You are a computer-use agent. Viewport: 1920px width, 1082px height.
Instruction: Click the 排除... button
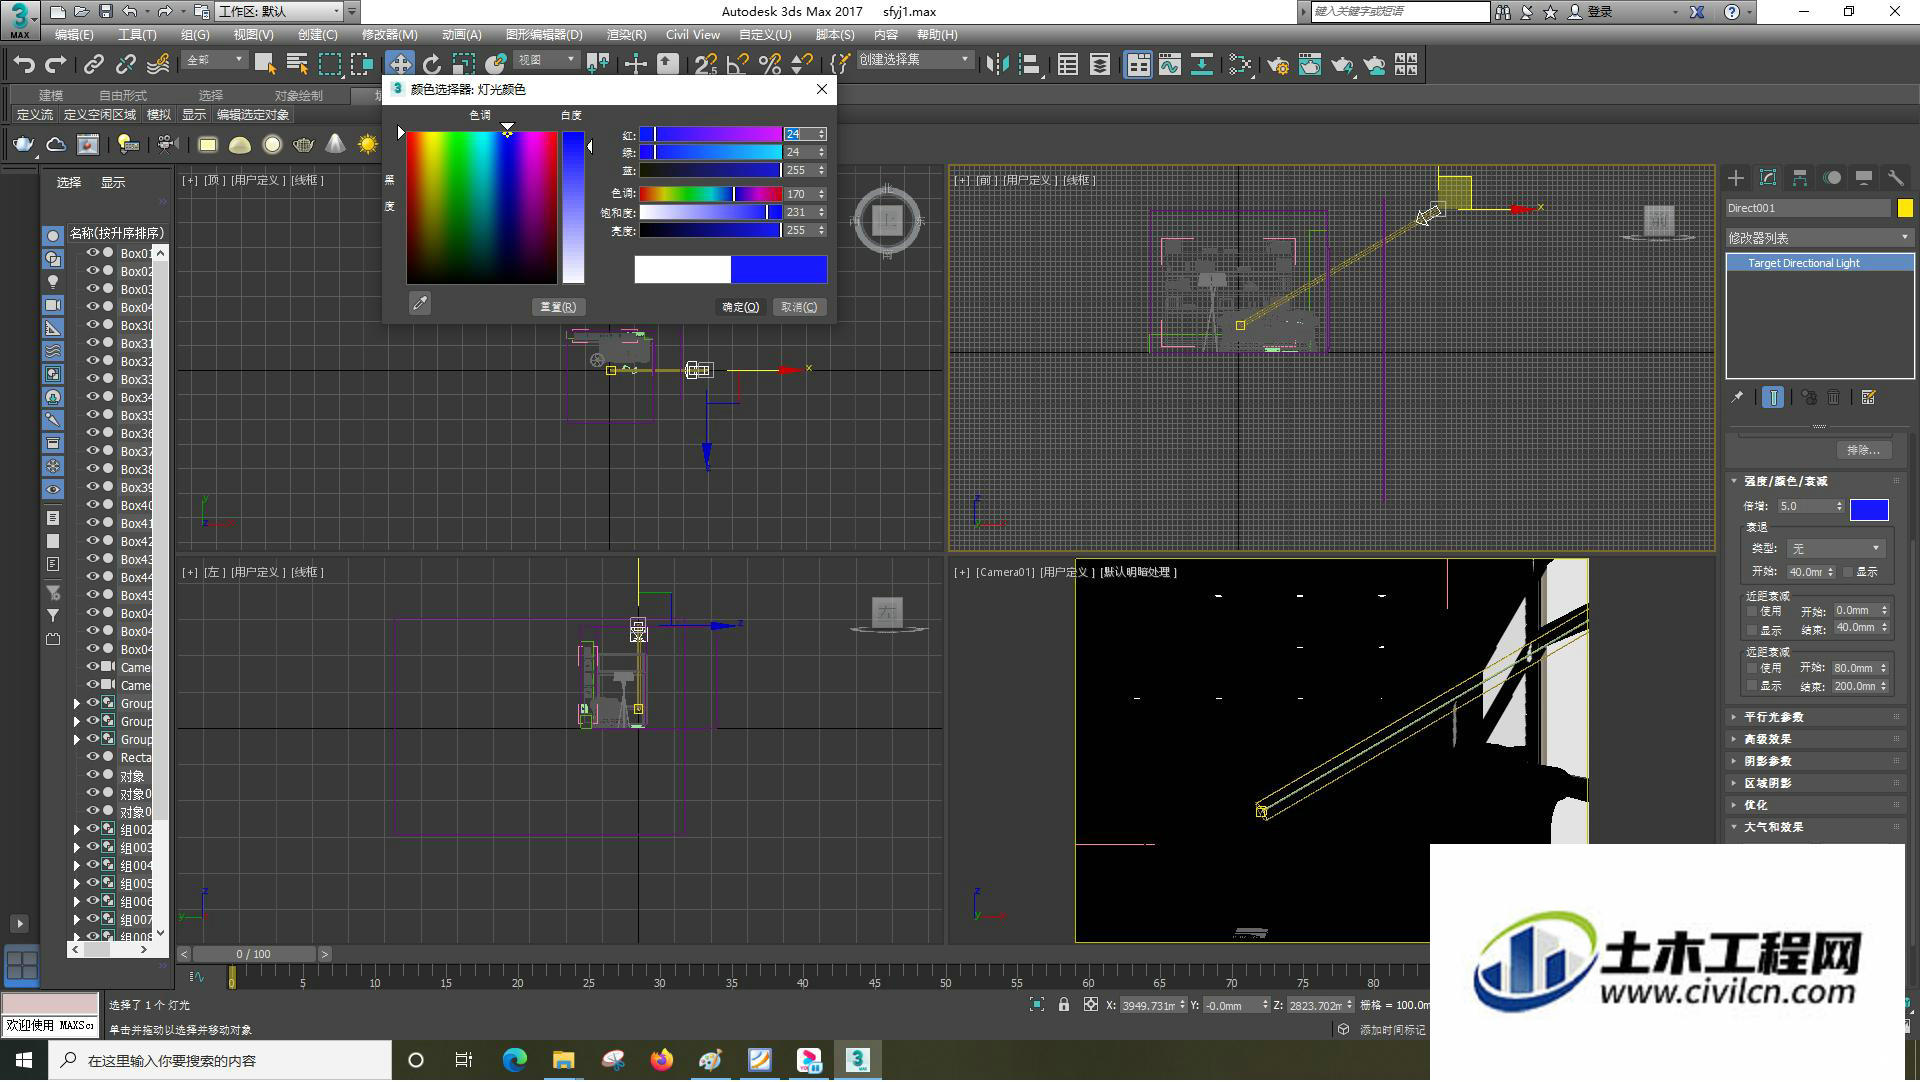click(x=1863, y=450)
